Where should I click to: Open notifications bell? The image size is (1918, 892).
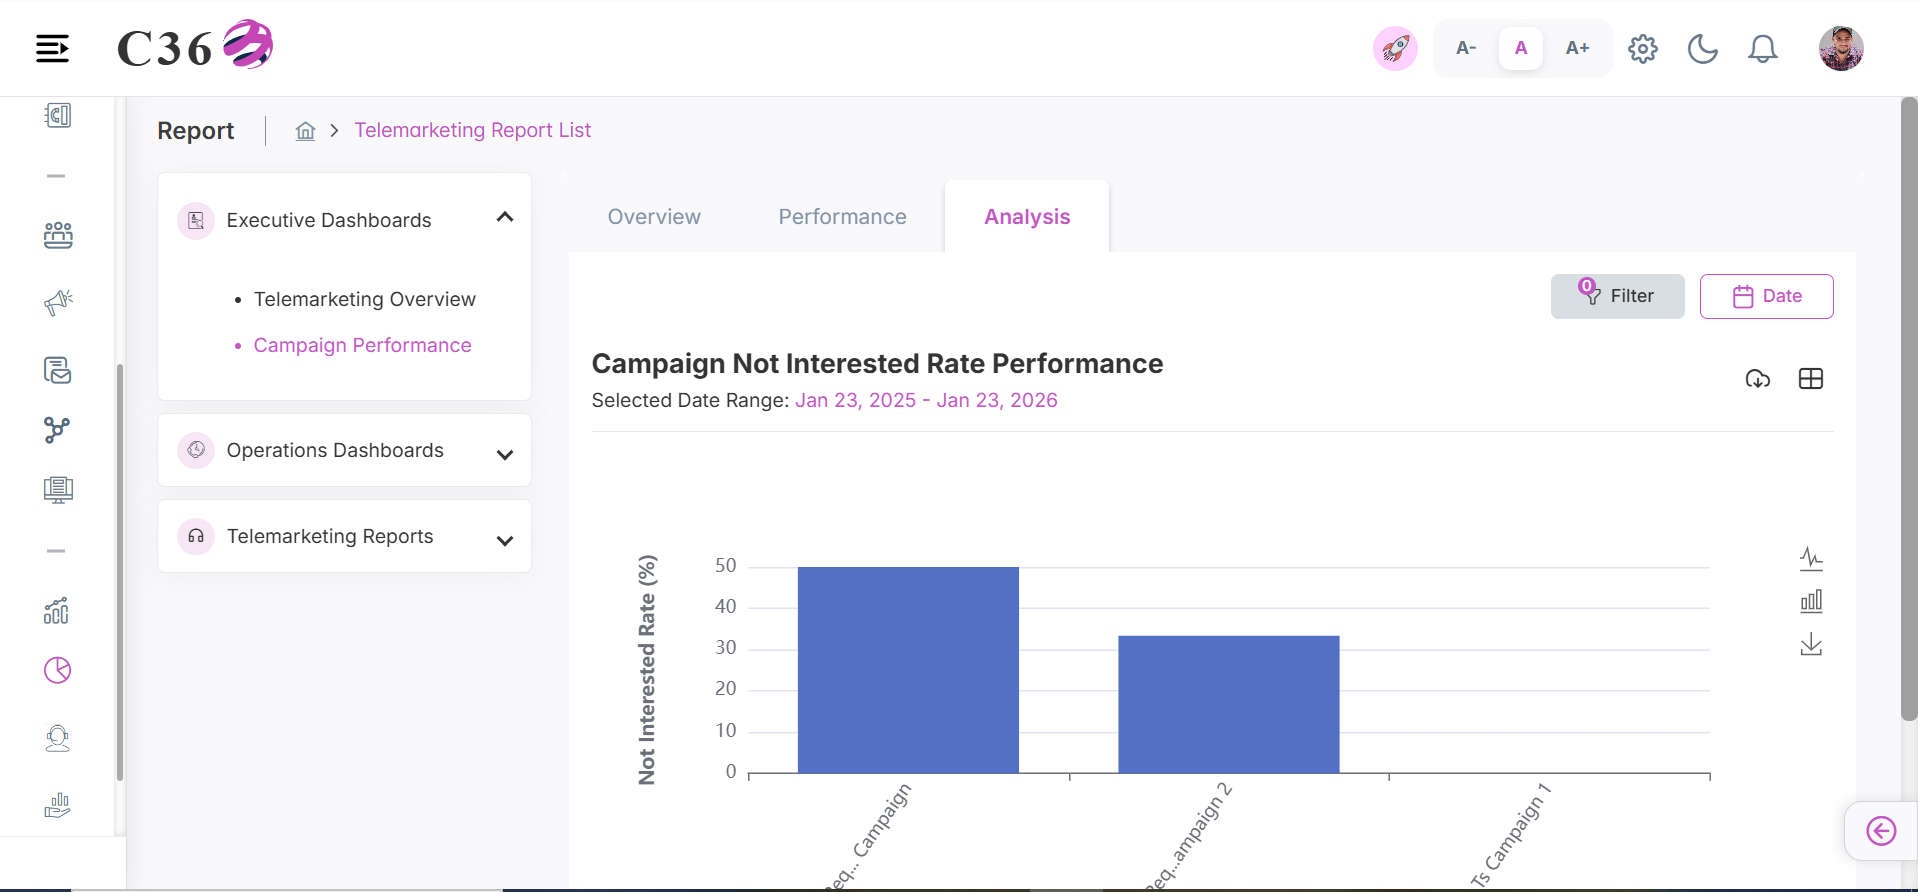(x=1763, y=48)
